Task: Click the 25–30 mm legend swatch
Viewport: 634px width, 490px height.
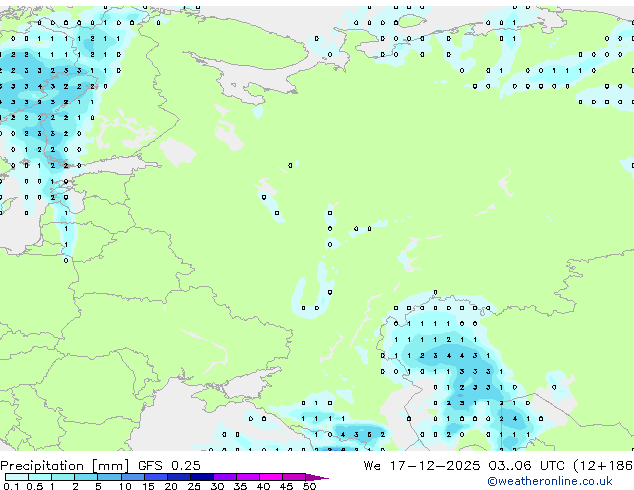Action: tap(202, 477)
